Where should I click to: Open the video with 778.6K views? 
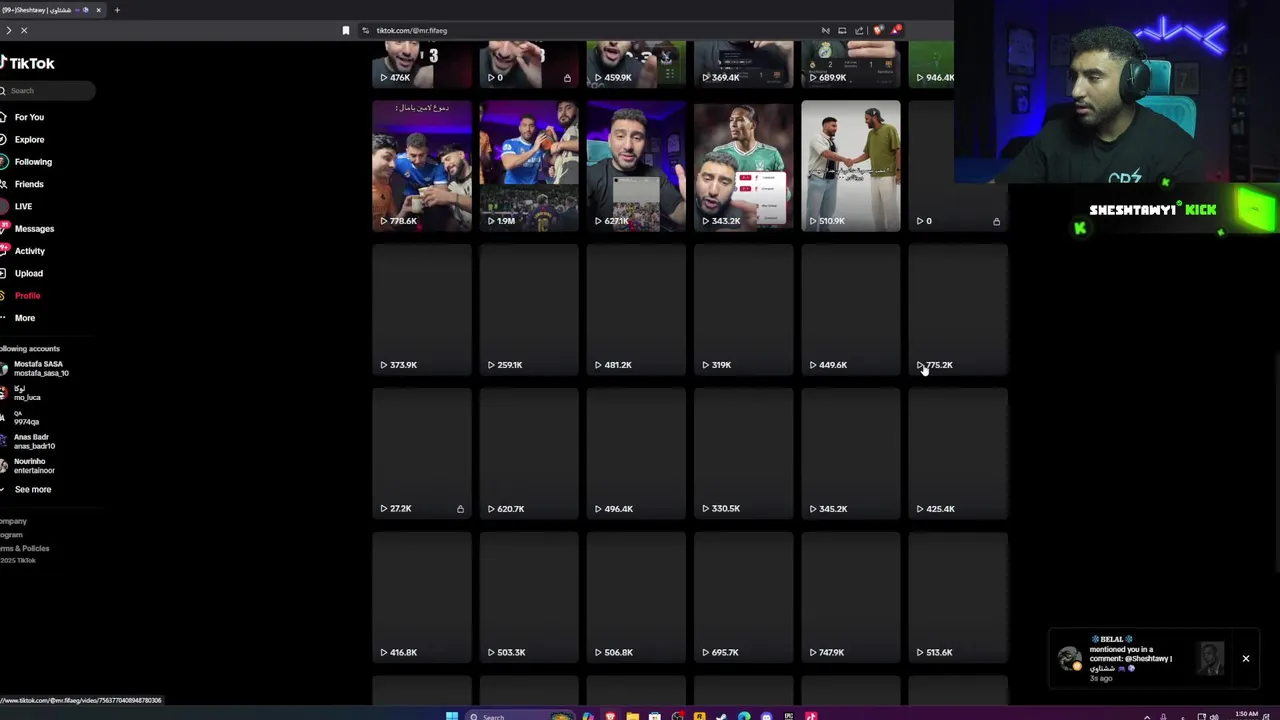point(422,166)
